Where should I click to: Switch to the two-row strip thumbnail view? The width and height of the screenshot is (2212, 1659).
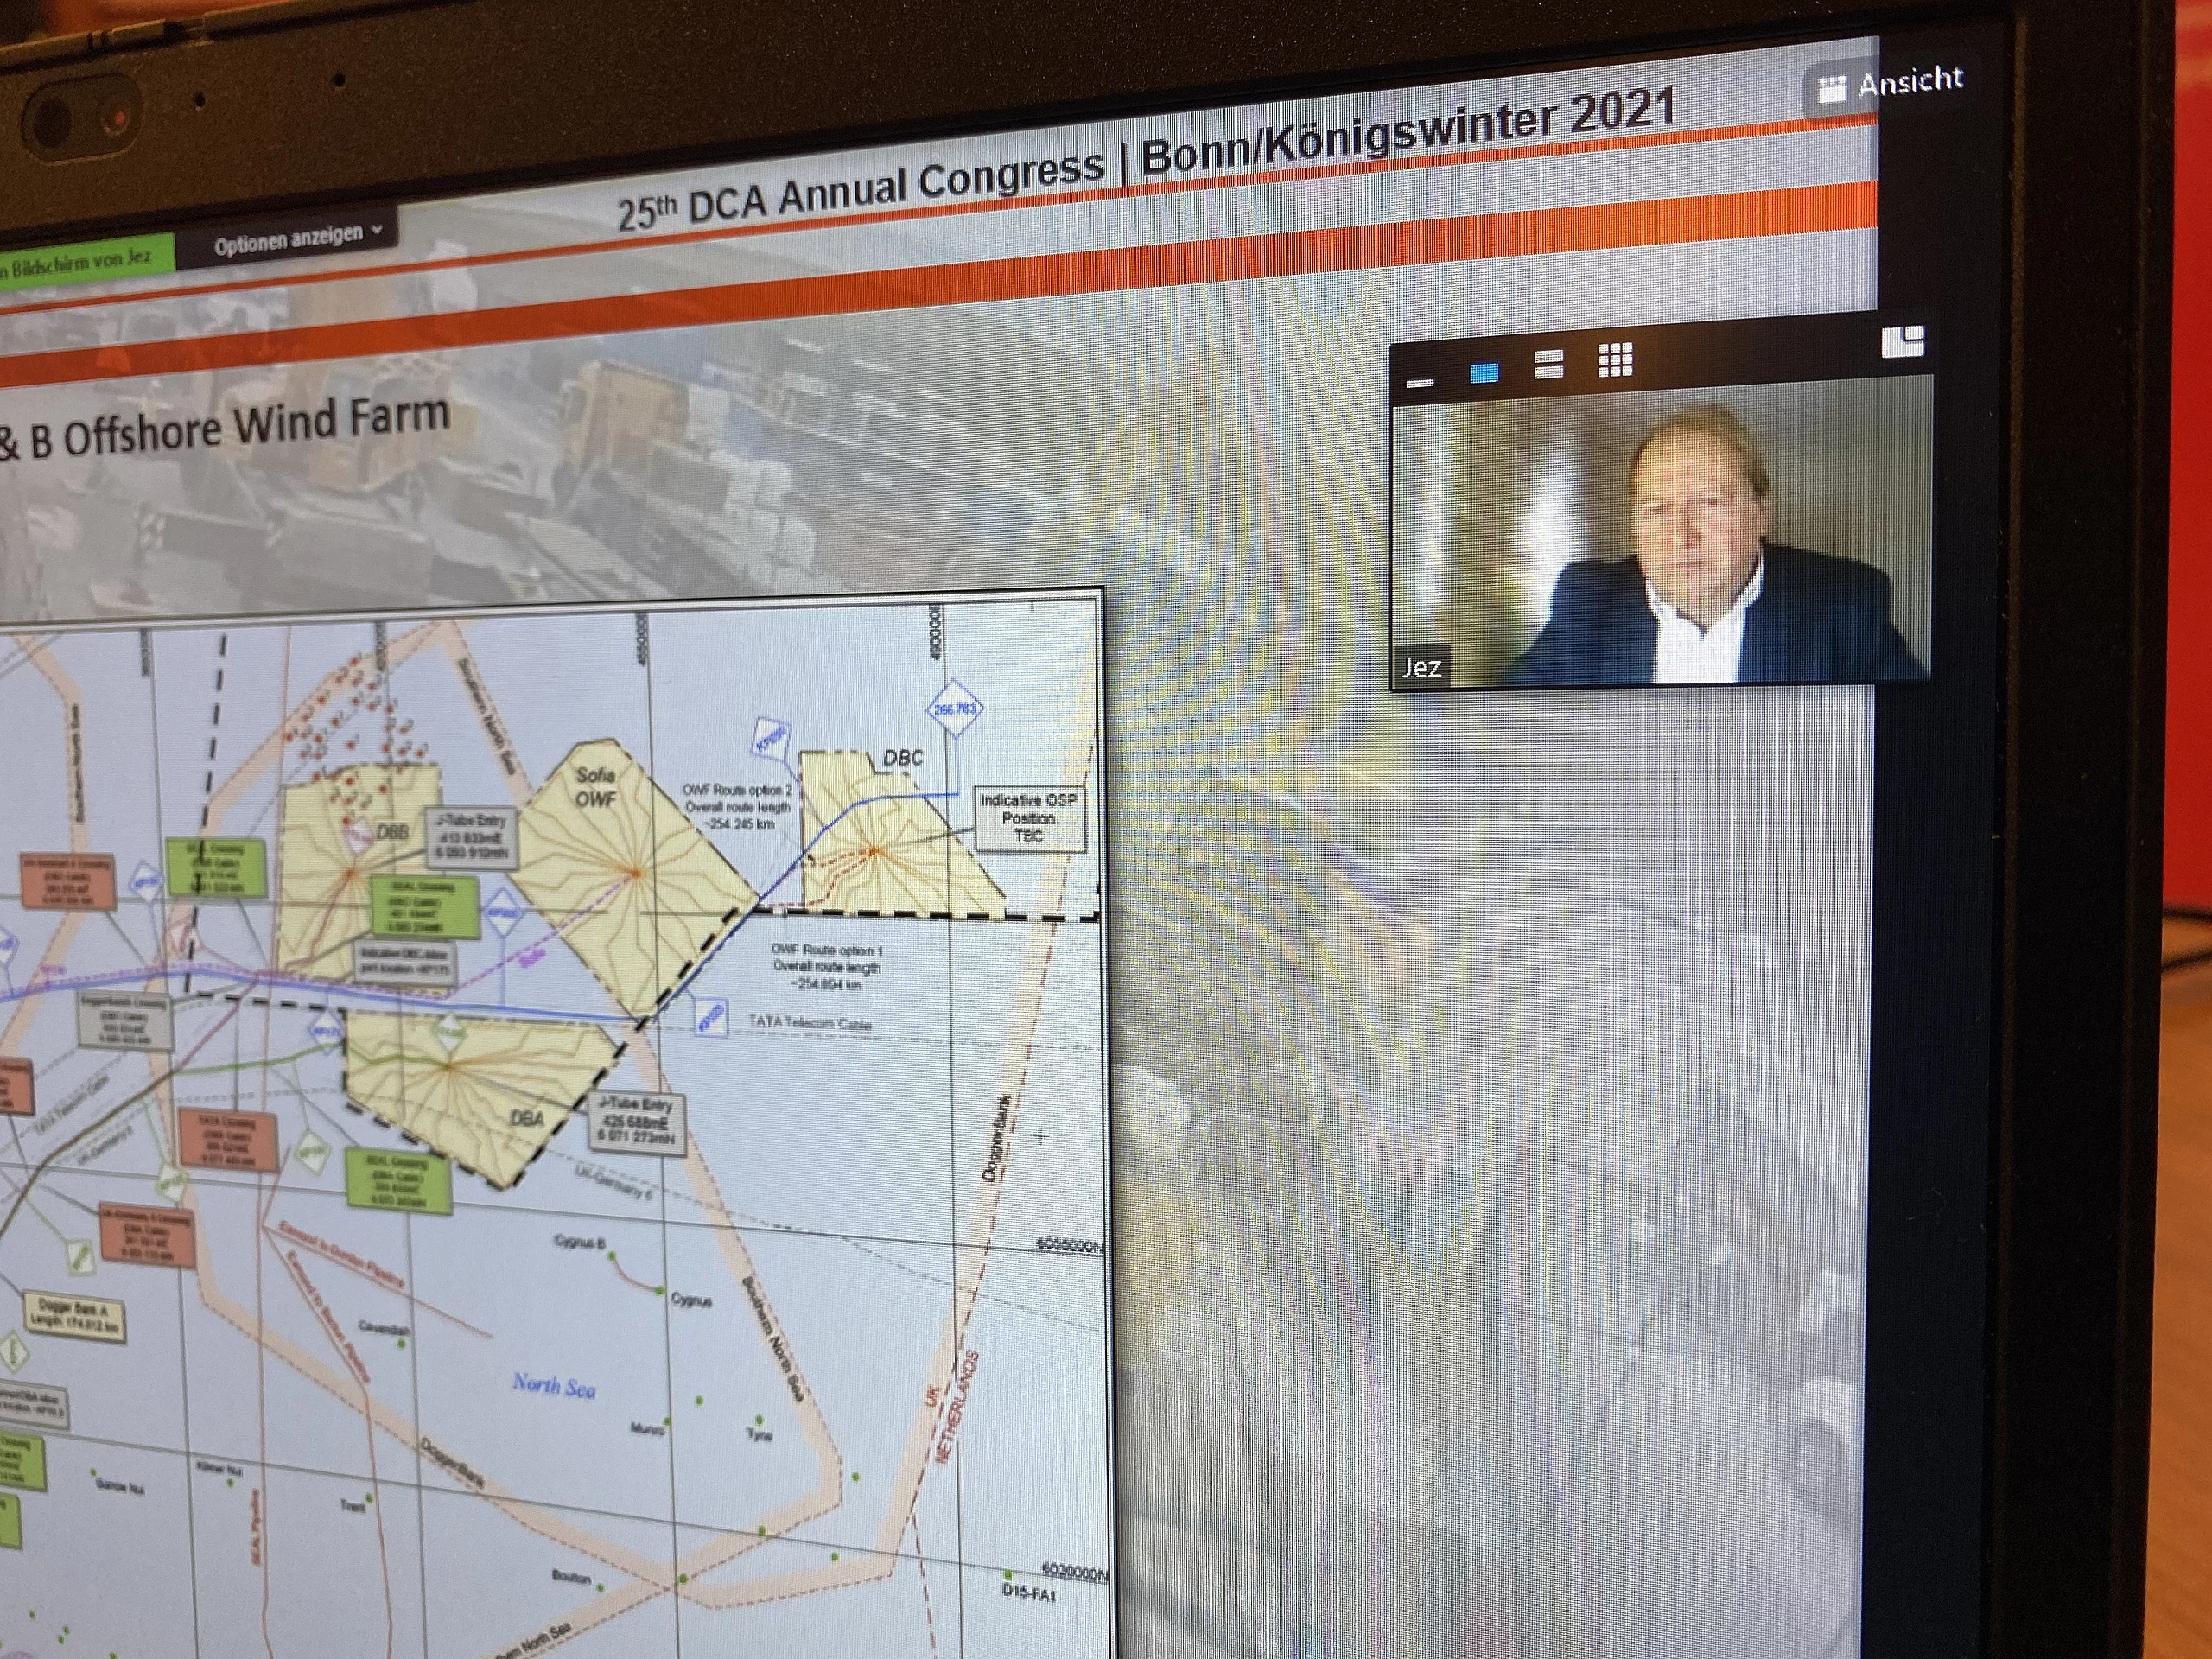pos(1548,364)
